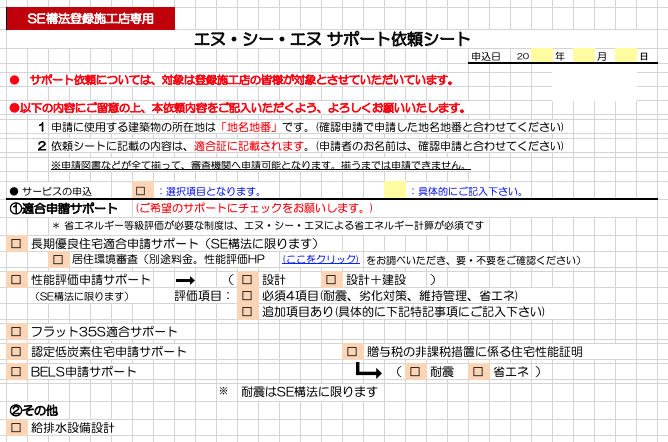Click the red line サポート依頼については

[231, 80]
